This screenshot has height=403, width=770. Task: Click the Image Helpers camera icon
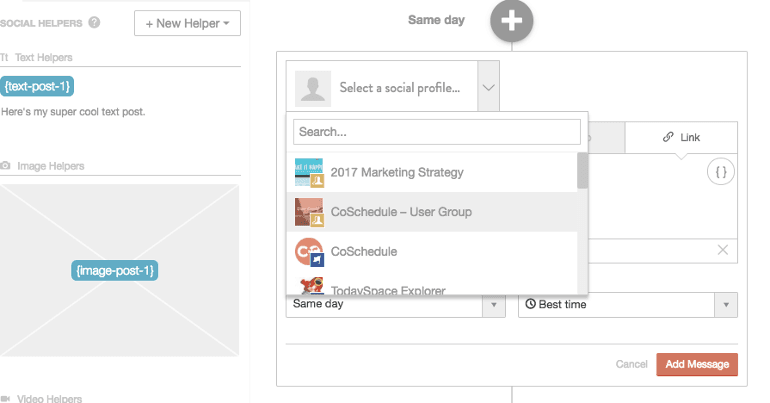pos(5,166)
